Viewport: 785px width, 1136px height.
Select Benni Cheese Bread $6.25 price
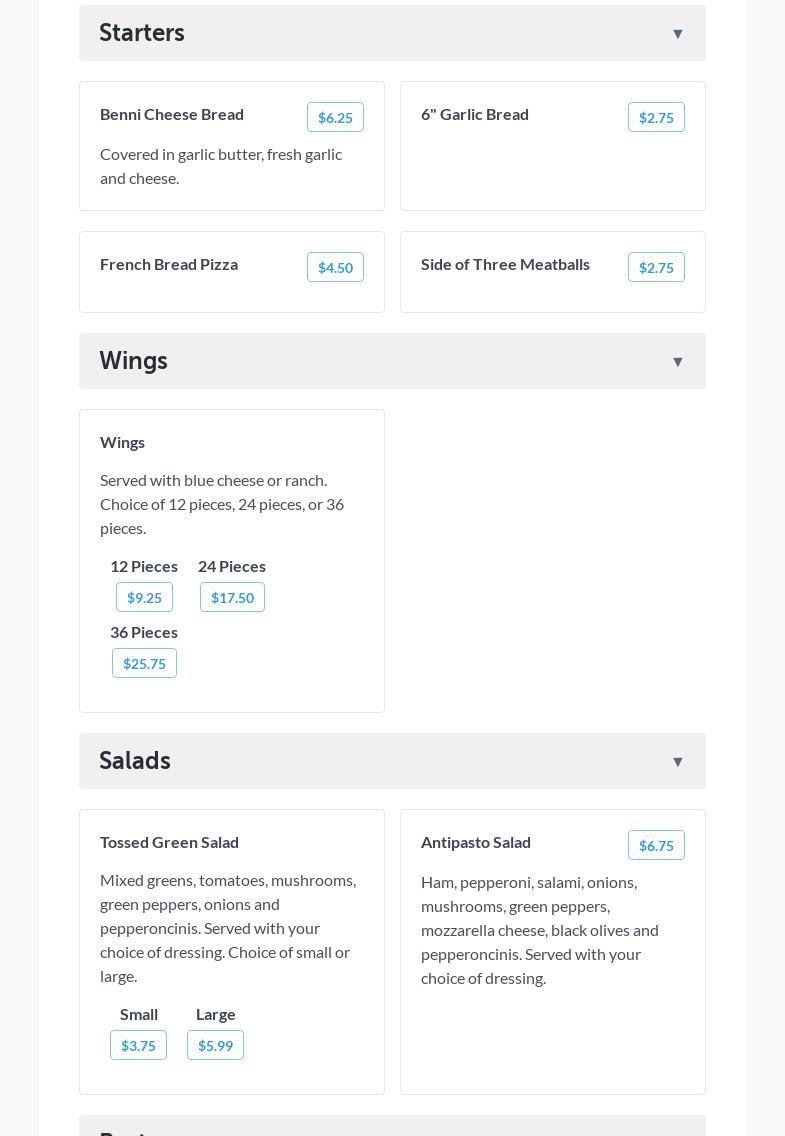tap(335, 117)
